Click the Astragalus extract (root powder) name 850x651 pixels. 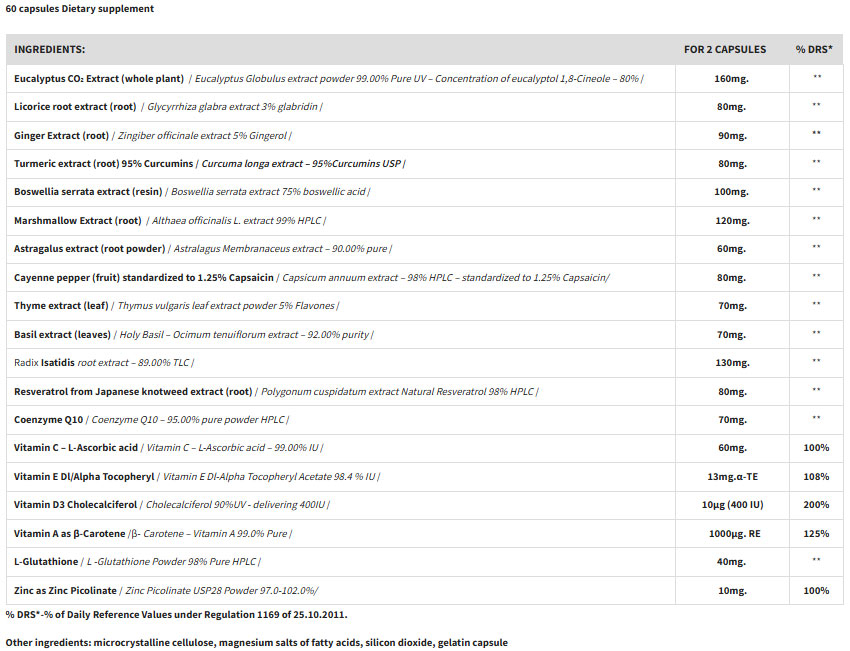coord(89,248)
